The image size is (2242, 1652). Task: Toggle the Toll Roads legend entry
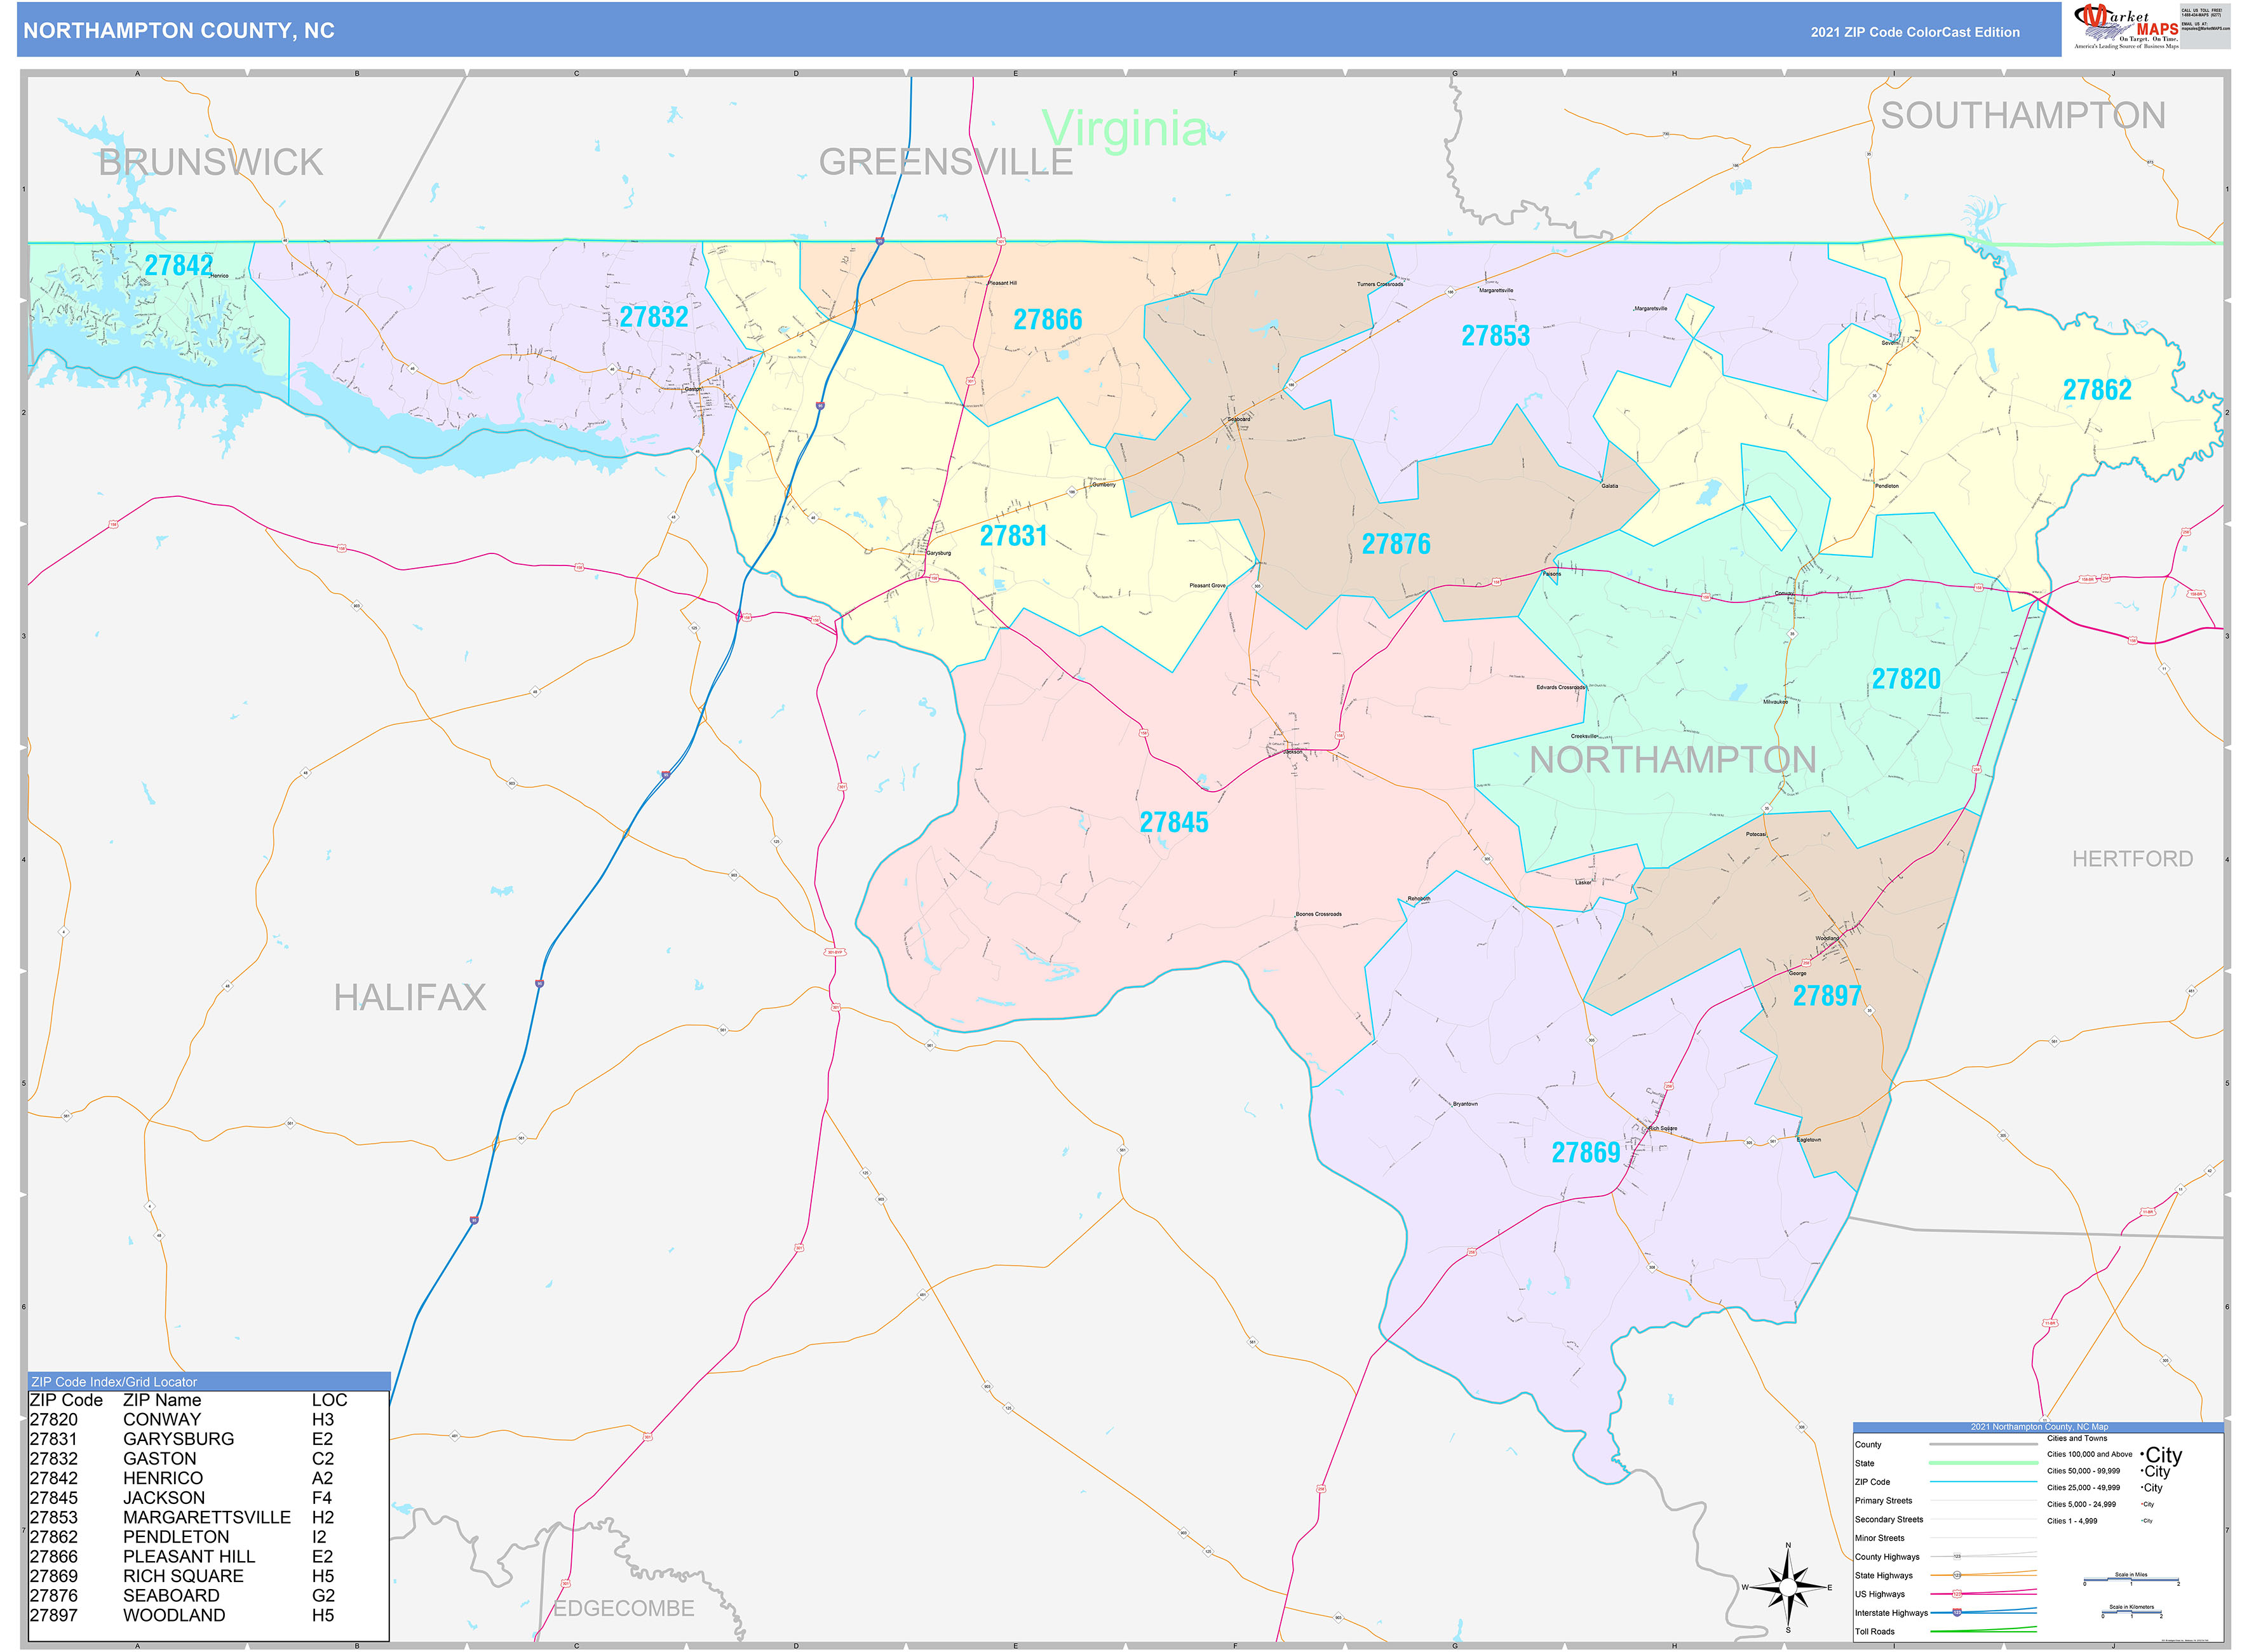click(1875, 1632)
